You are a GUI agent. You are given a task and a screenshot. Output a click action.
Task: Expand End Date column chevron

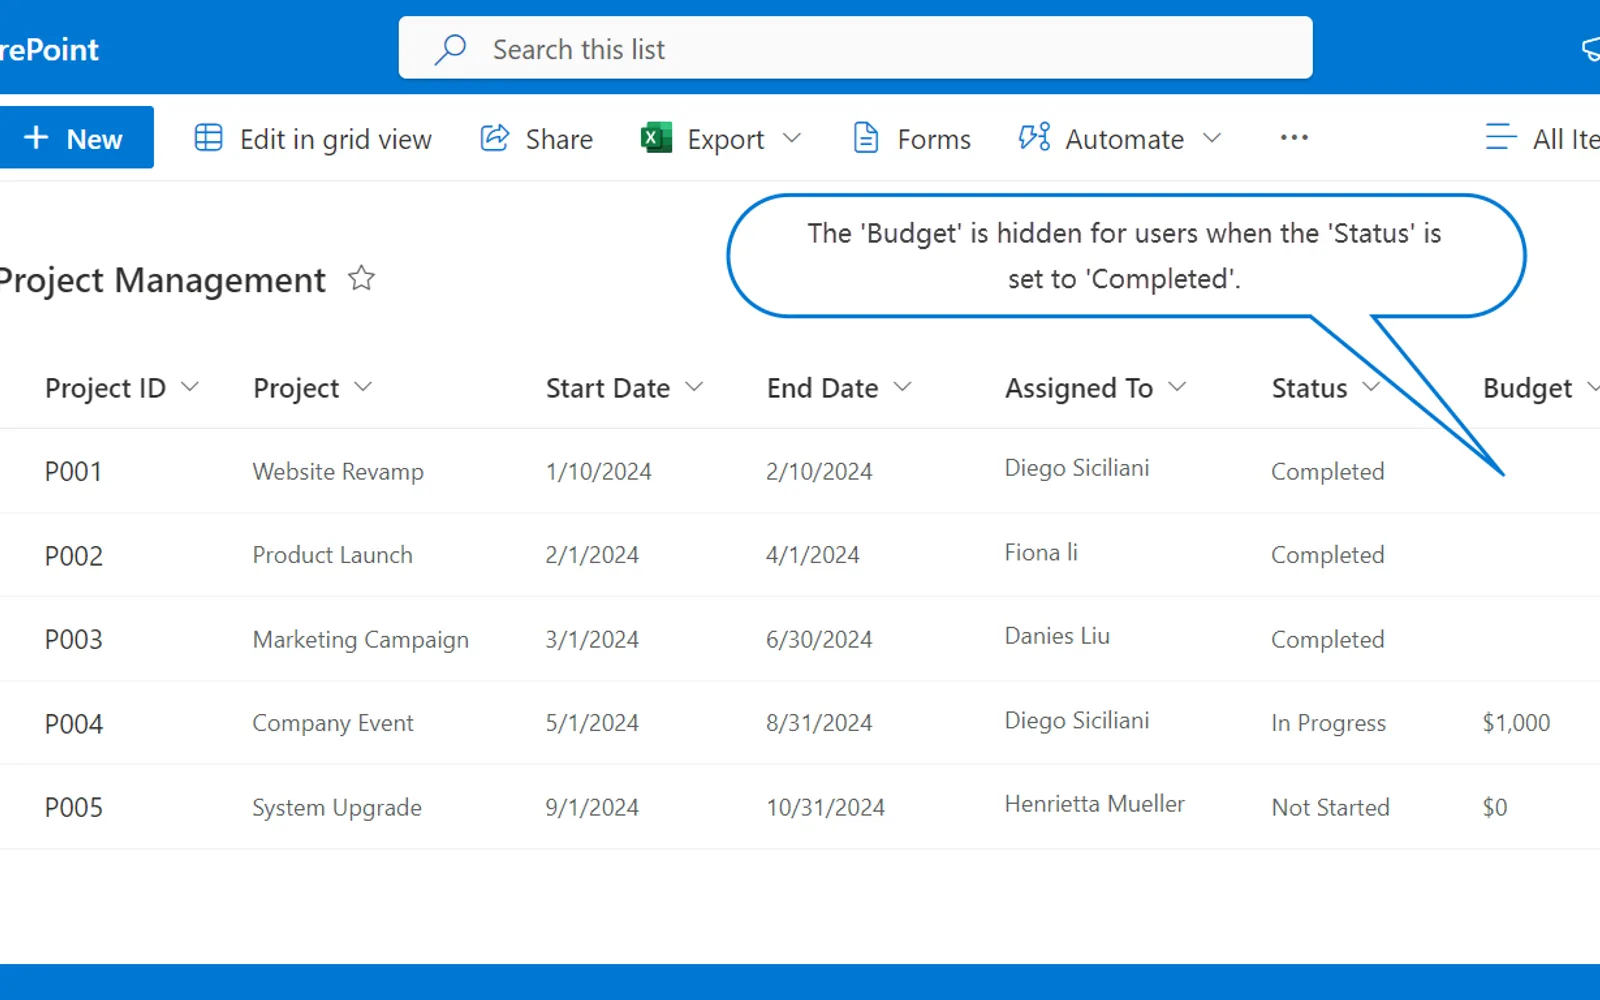pyautogui.click(x=902, y=387)
